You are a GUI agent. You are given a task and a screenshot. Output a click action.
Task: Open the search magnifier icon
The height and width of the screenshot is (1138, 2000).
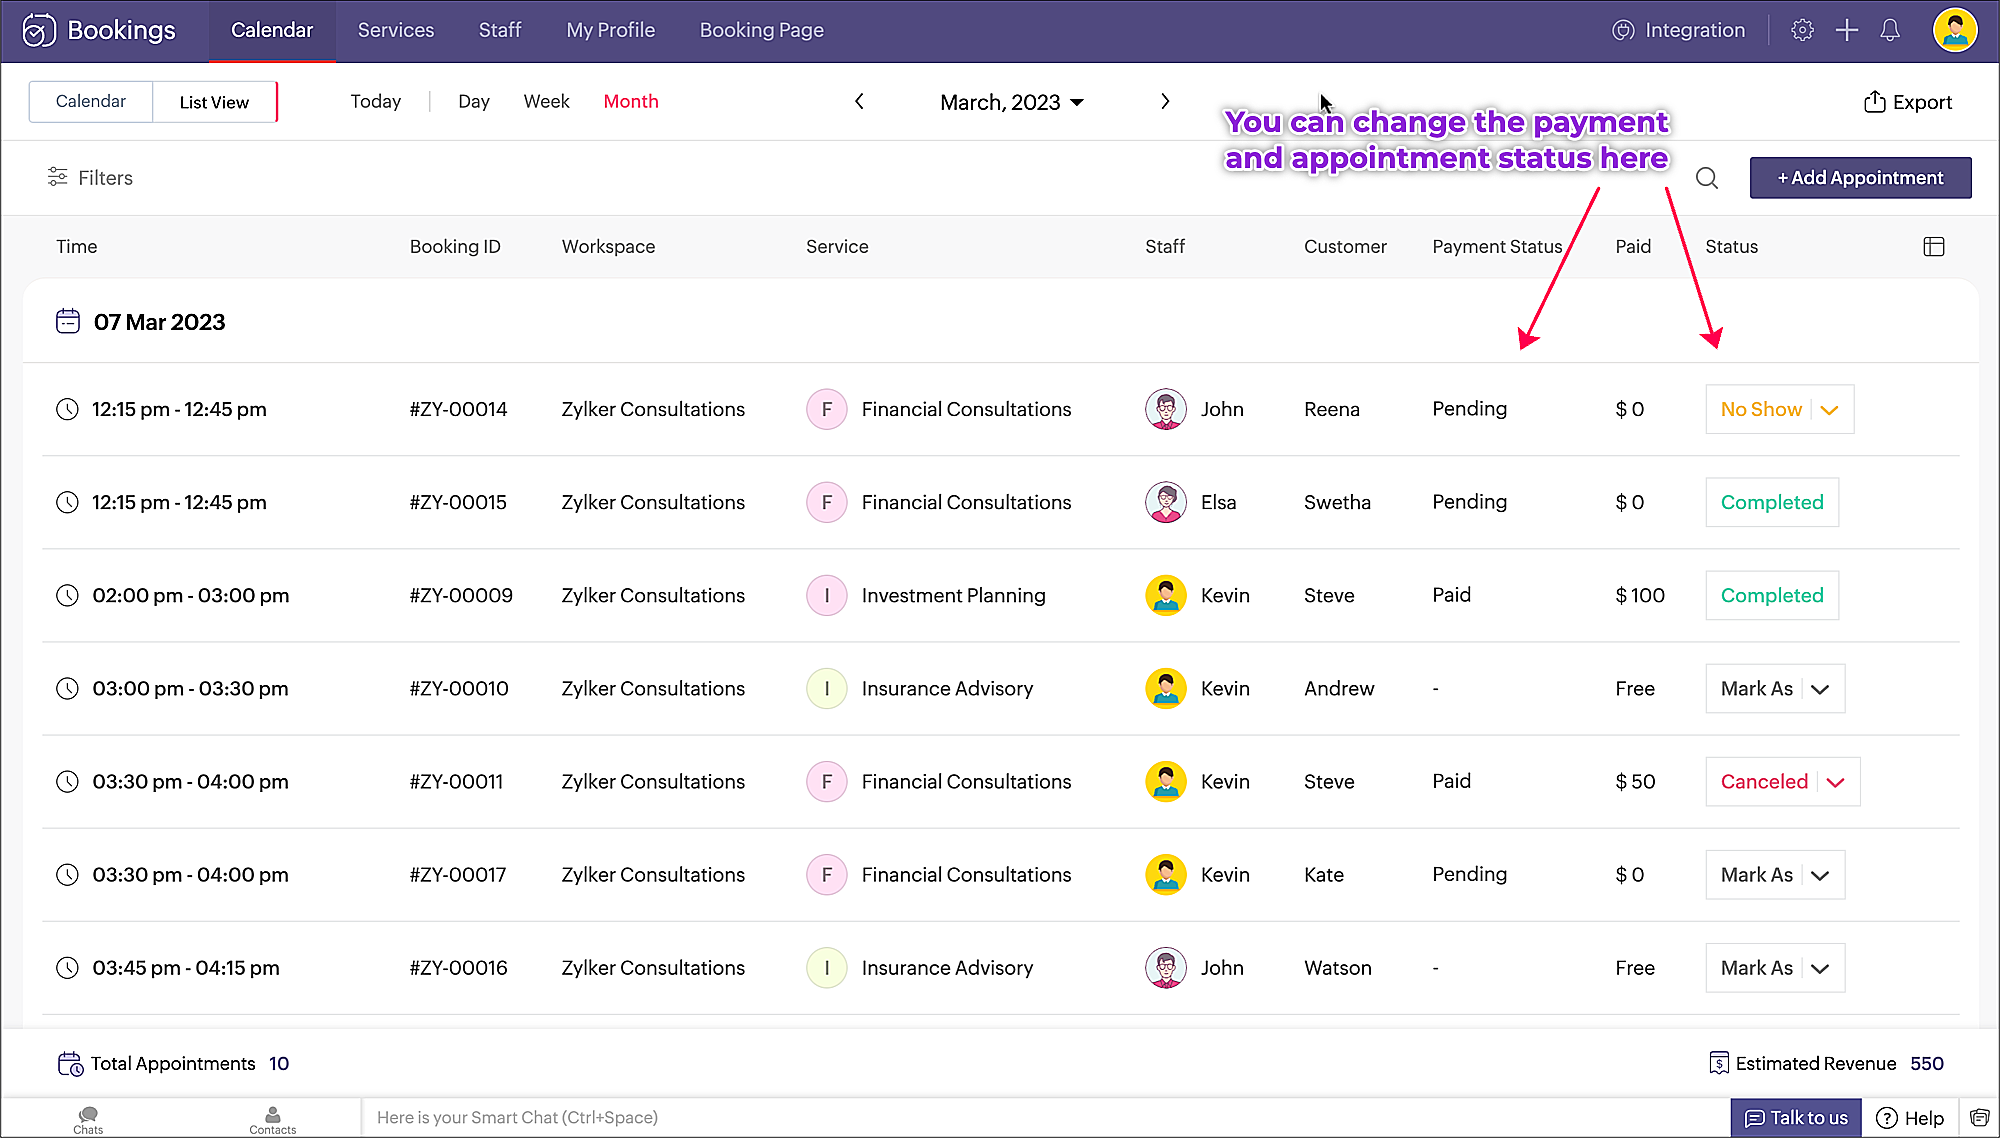pyautogui.click(x=1707, y=178)
